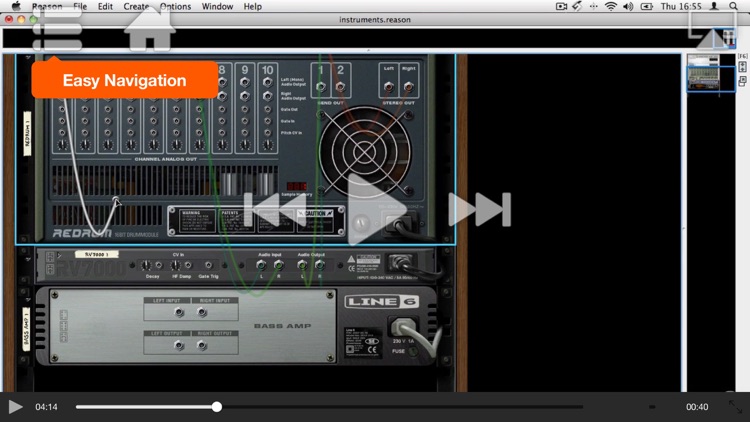Open the File menu
Viewport: 750px width, 422px height.
coord(80,6)
